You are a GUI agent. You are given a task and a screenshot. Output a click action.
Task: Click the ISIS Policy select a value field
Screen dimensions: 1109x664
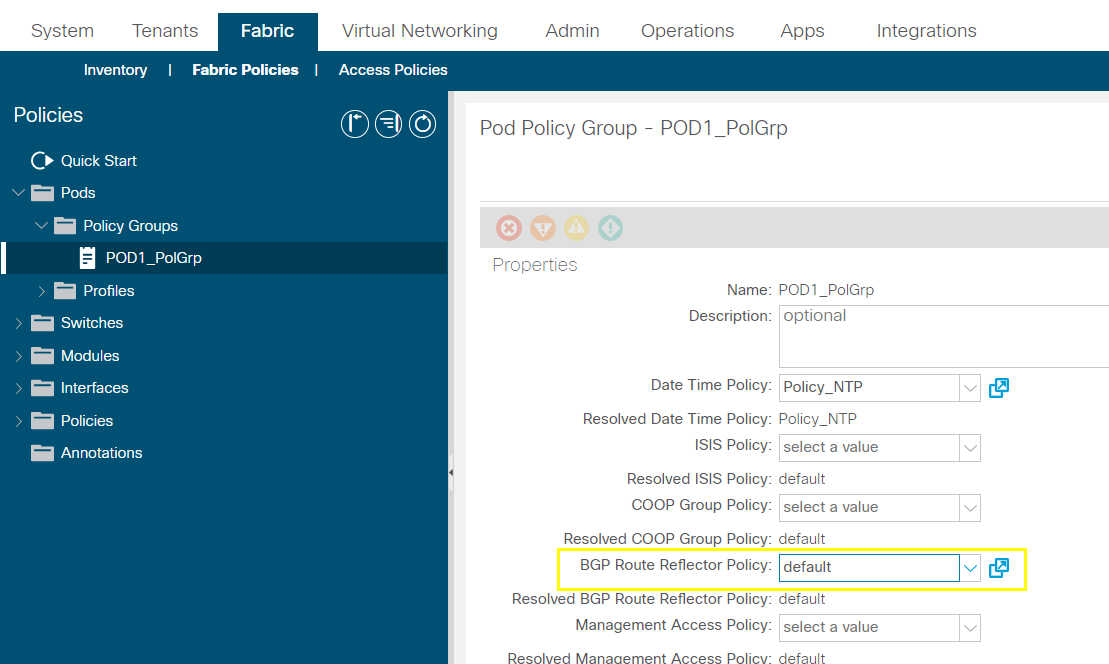pos(869,448)
